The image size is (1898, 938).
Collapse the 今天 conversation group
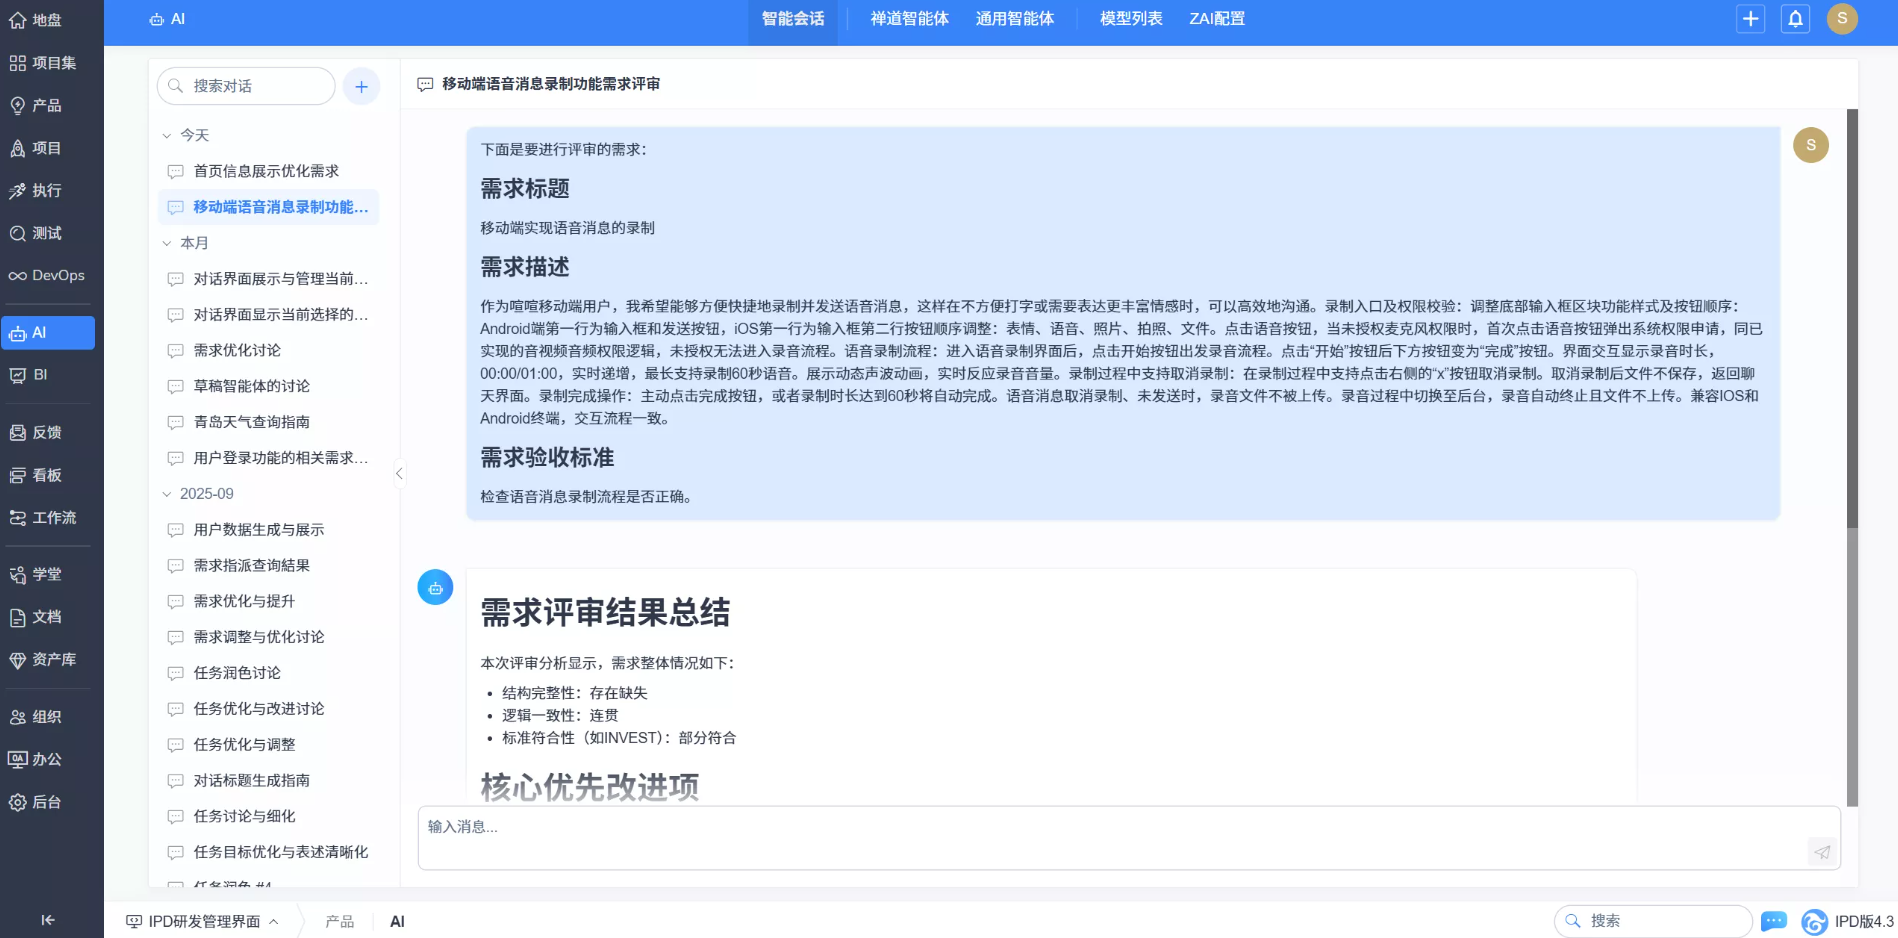coord(166,134)
